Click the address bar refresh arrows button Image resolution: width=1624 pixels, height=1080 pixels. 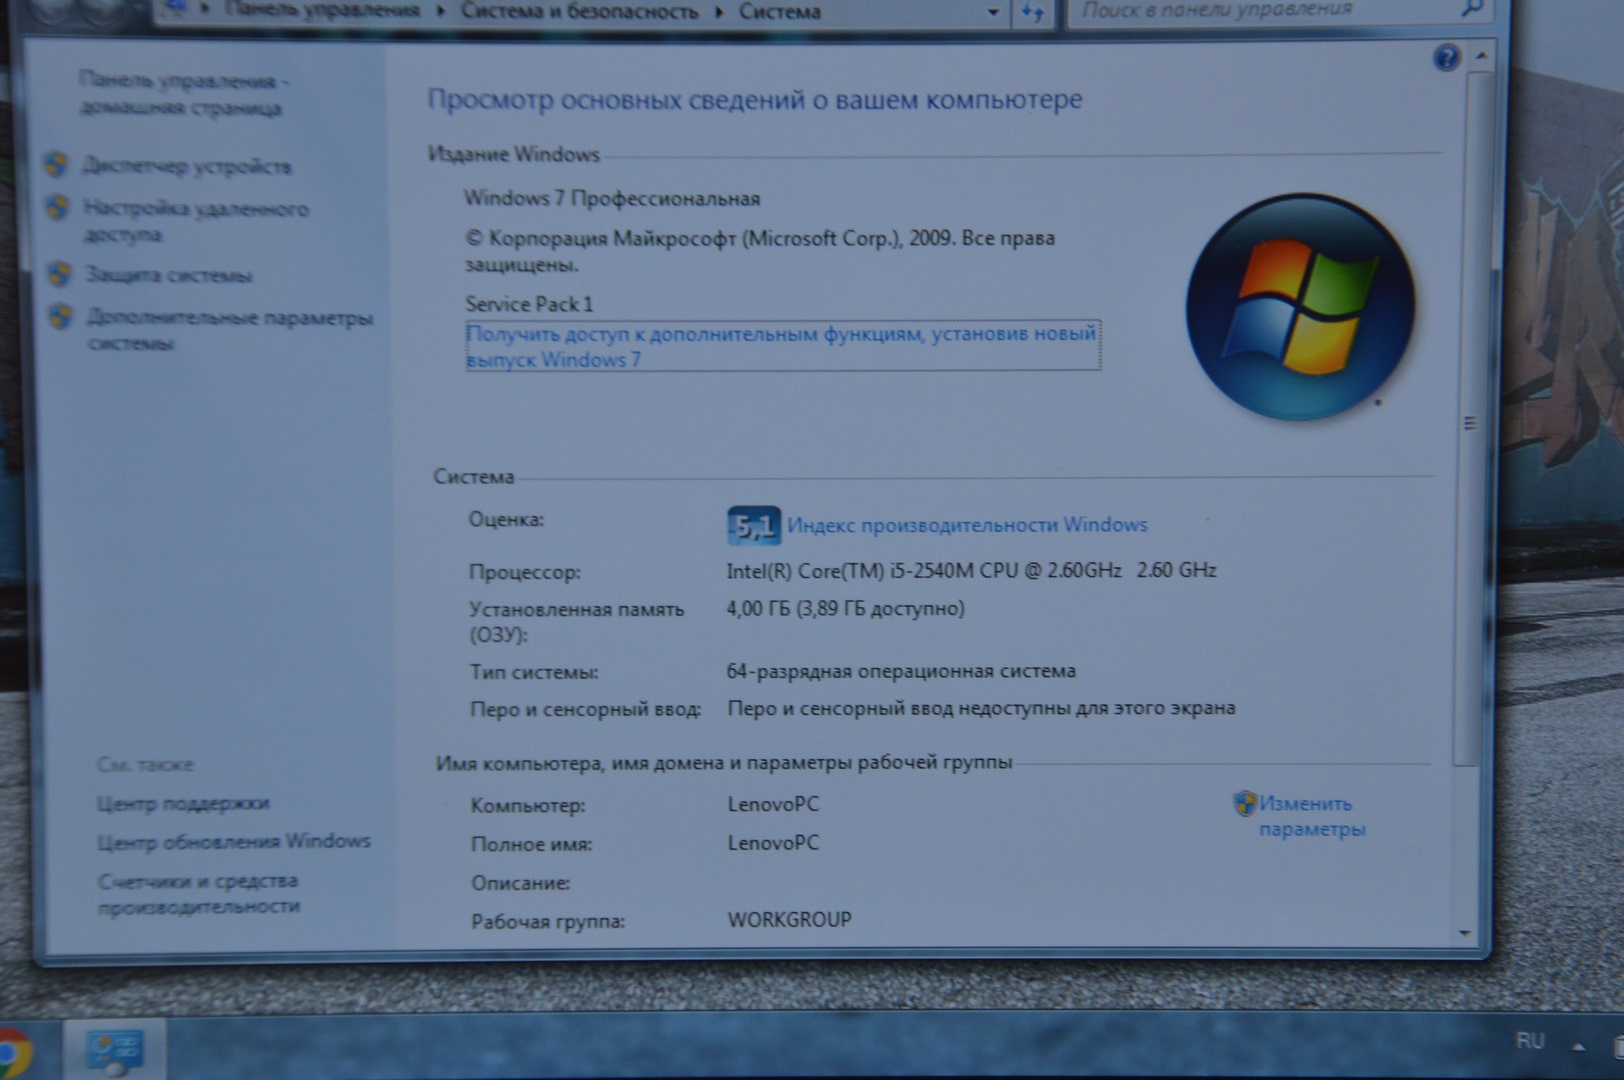coord(1033,13)
